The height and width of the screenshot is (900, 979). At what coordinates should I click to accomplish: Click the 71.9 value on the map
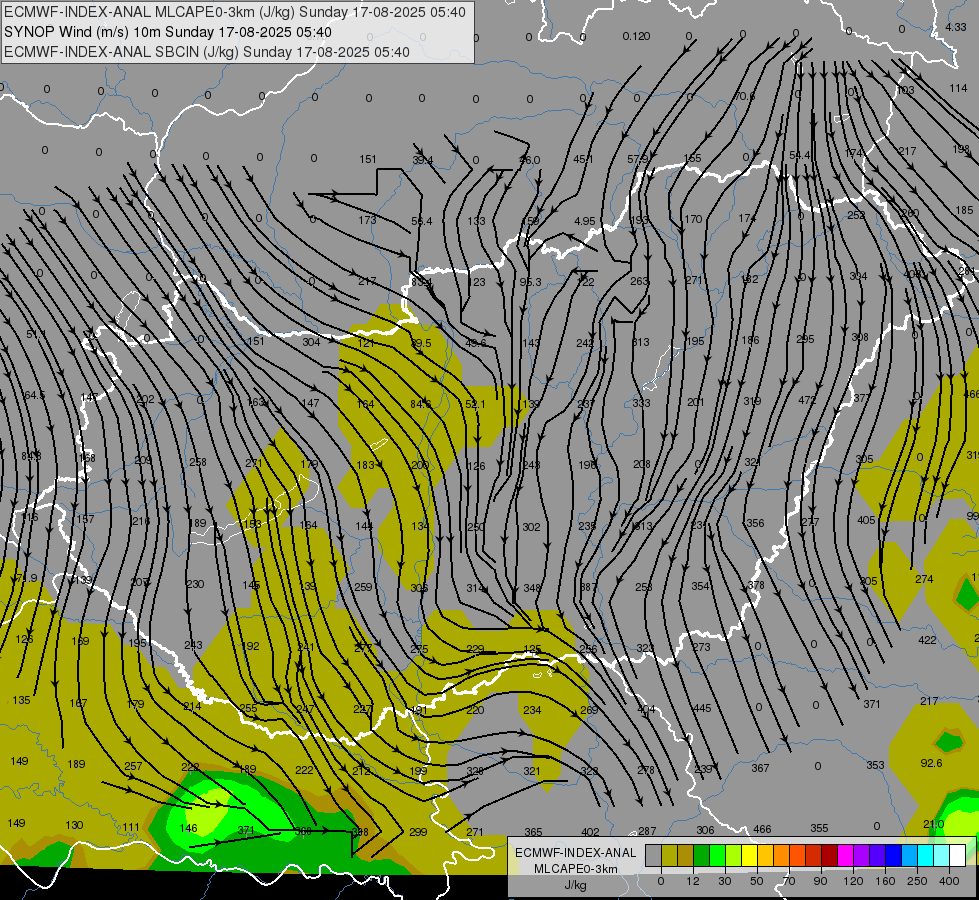26,578
